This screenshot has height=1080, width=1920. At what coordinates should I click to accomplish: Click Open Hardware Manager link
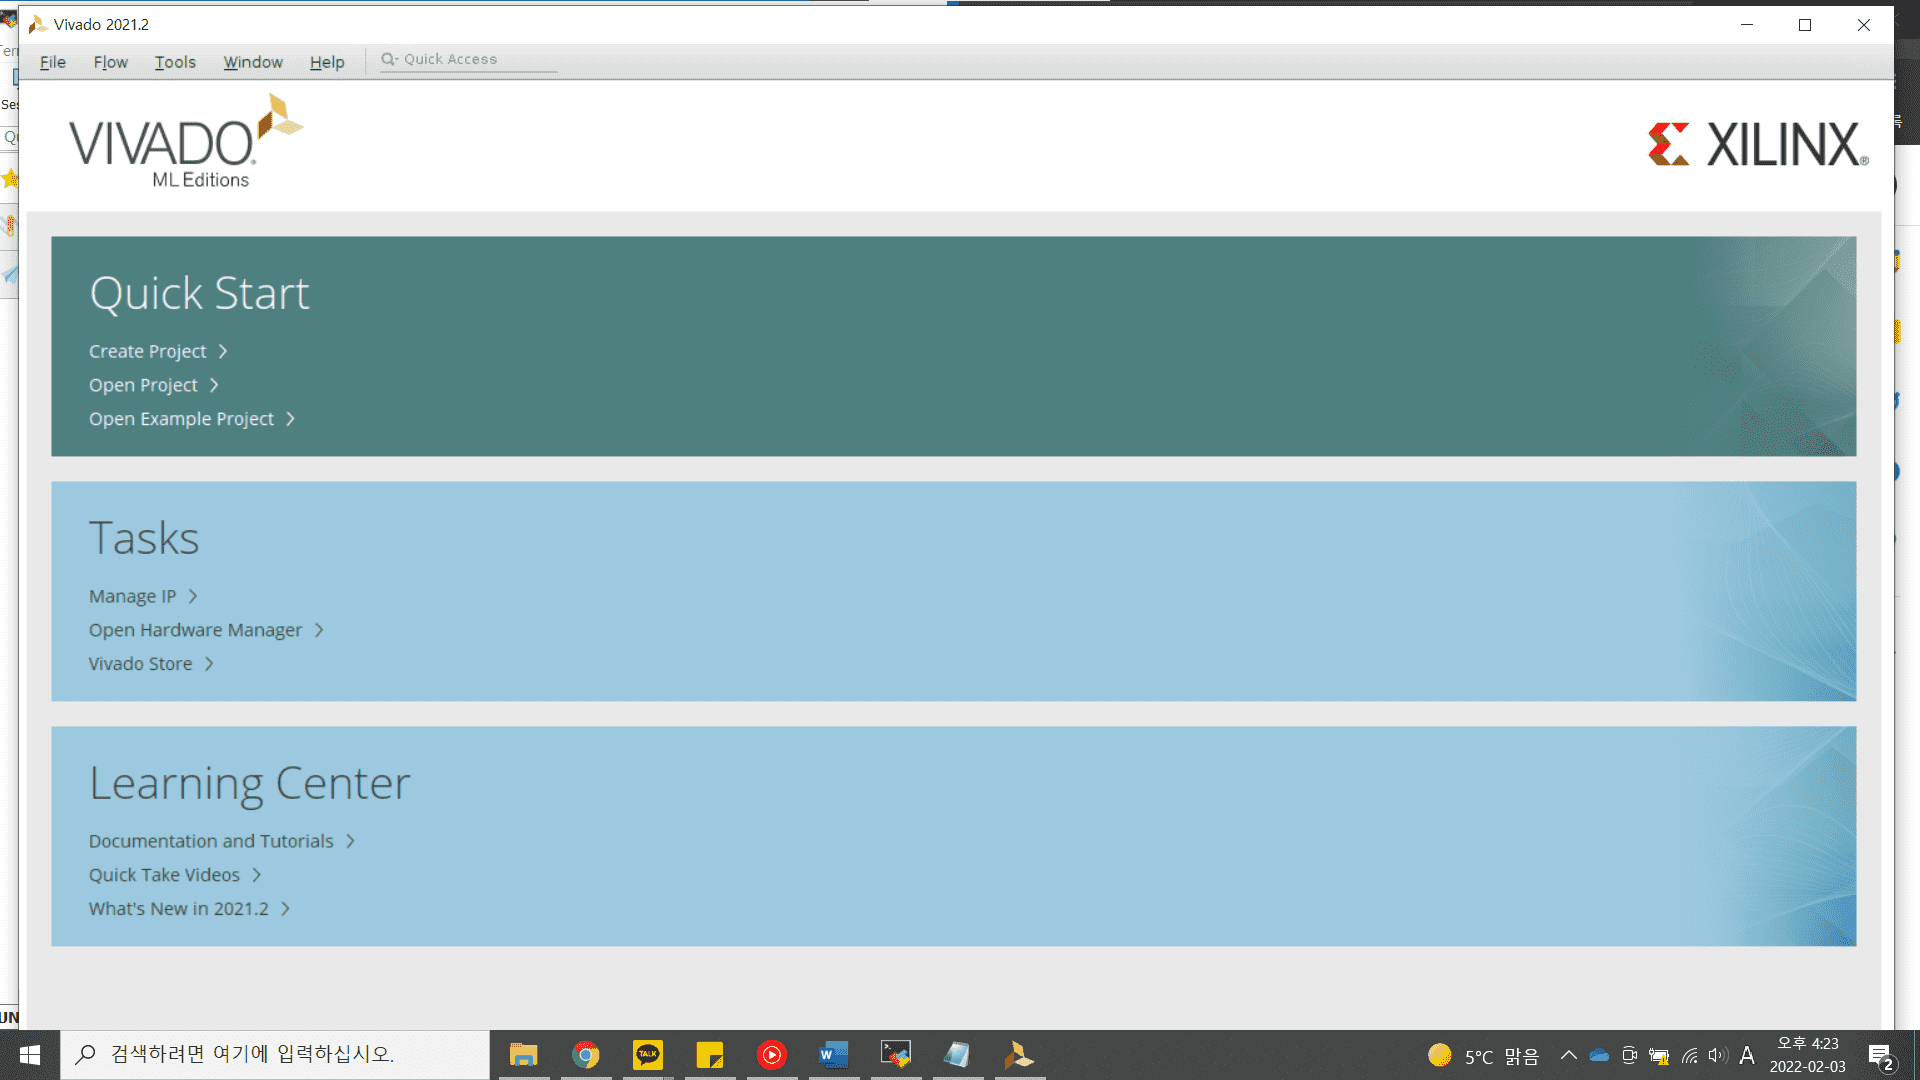point(195,630)
